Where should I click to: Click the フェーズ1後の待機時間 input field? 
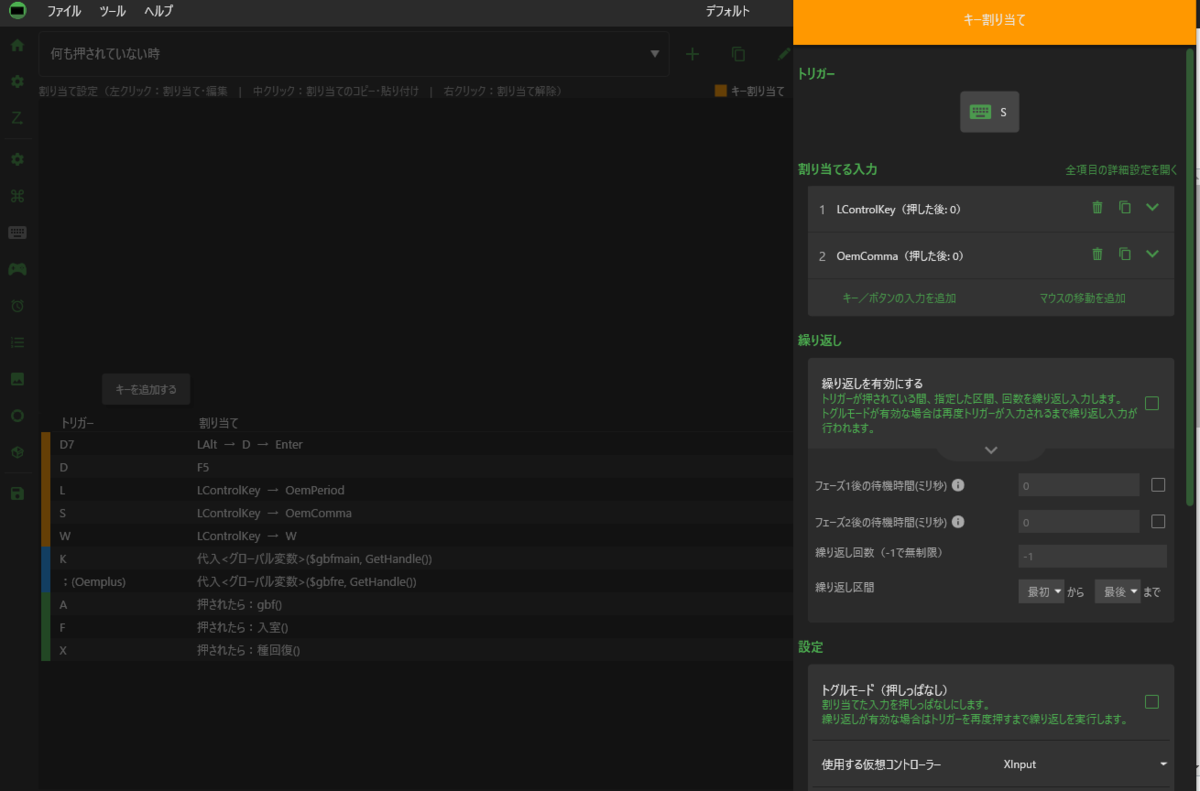[1079, 485]
